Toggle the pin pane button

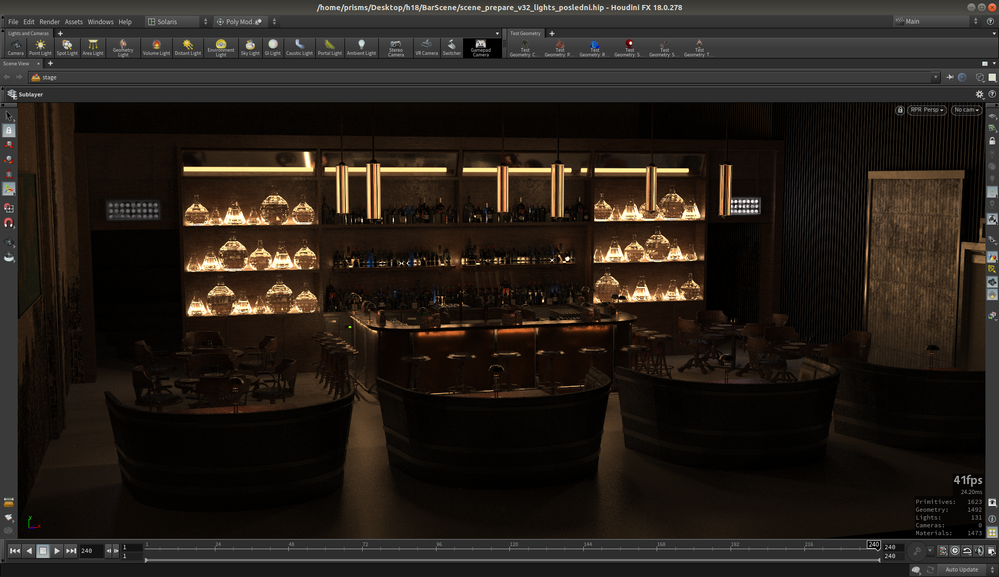[x=949, y=77]
